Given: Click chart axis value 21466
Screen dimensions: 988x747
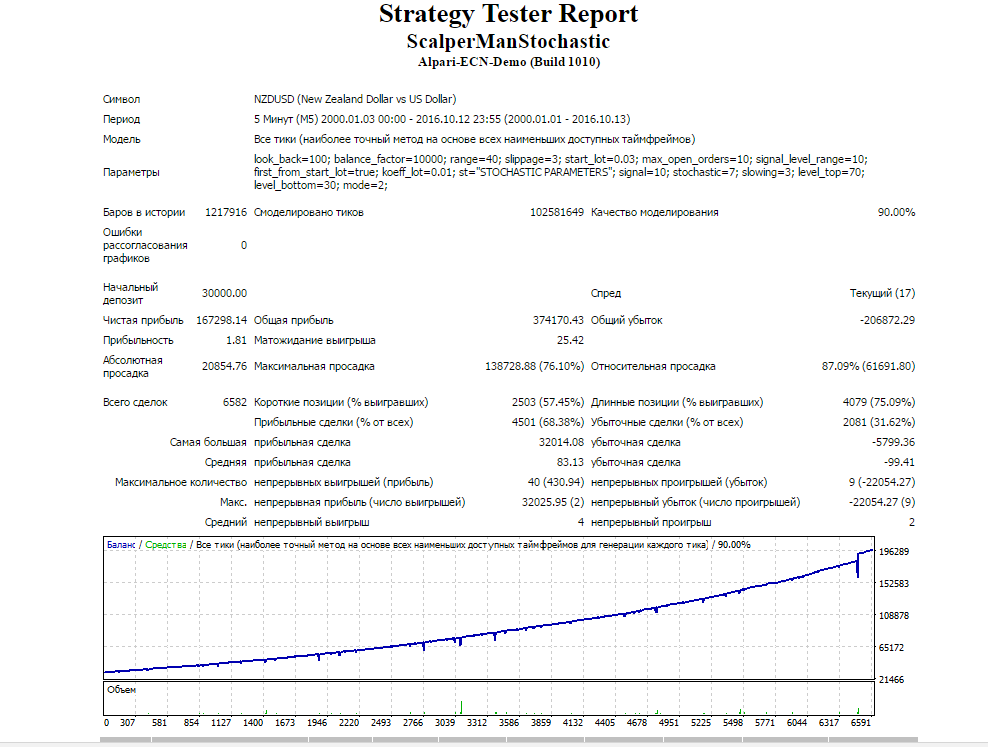Looking at the screenshot, I should click(x=891, y=680).
